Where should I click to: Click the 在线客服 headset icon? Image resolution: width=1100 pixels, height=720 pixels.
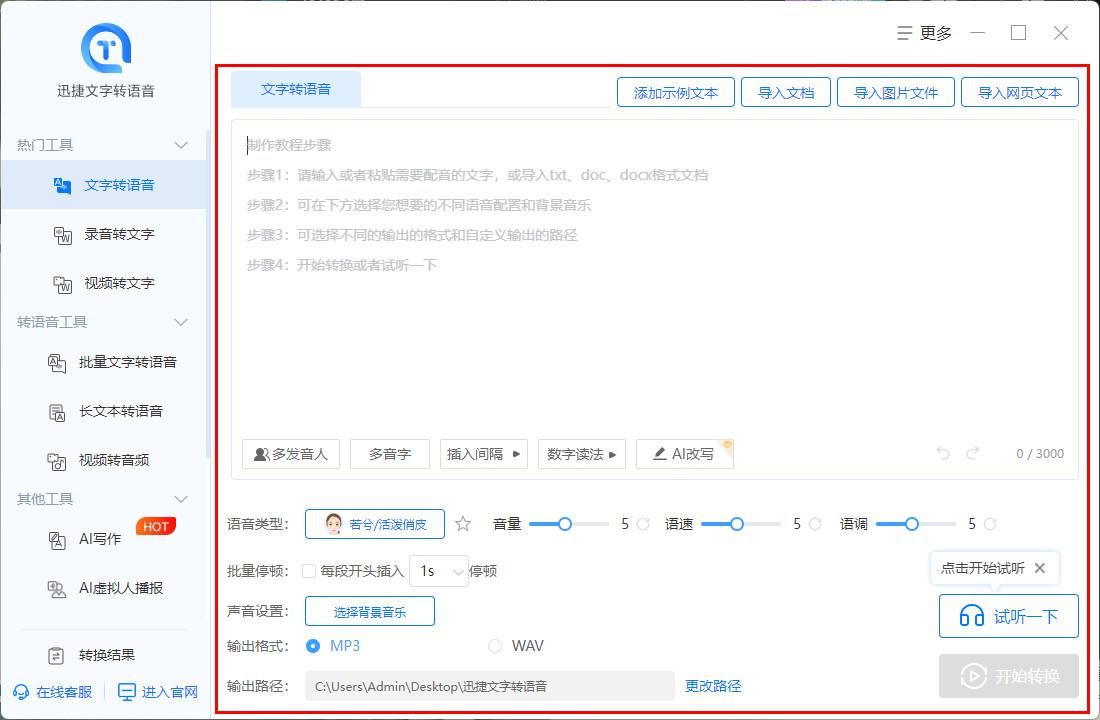pyautogui.click(x=21, y=692)
